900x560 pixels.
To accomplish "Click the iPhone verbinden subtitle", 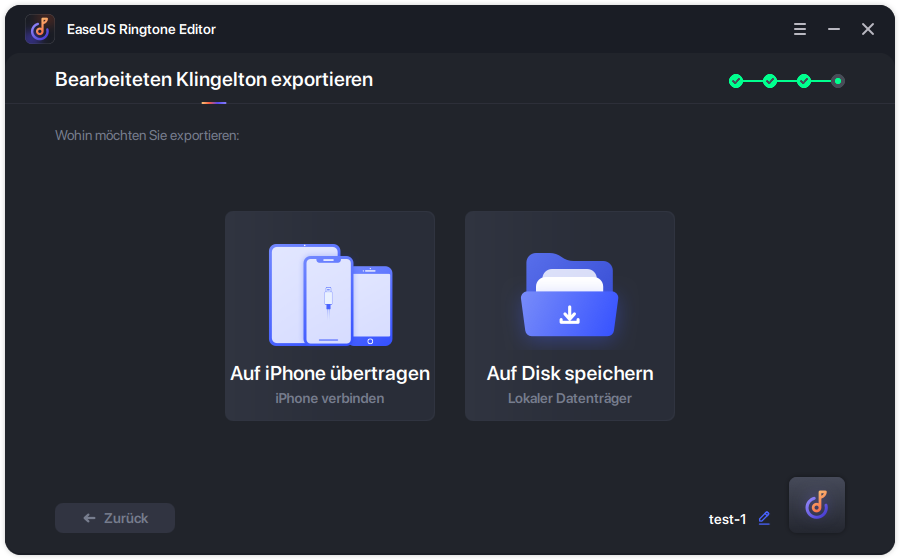I will pyautogui.click(x=330, y=398).
